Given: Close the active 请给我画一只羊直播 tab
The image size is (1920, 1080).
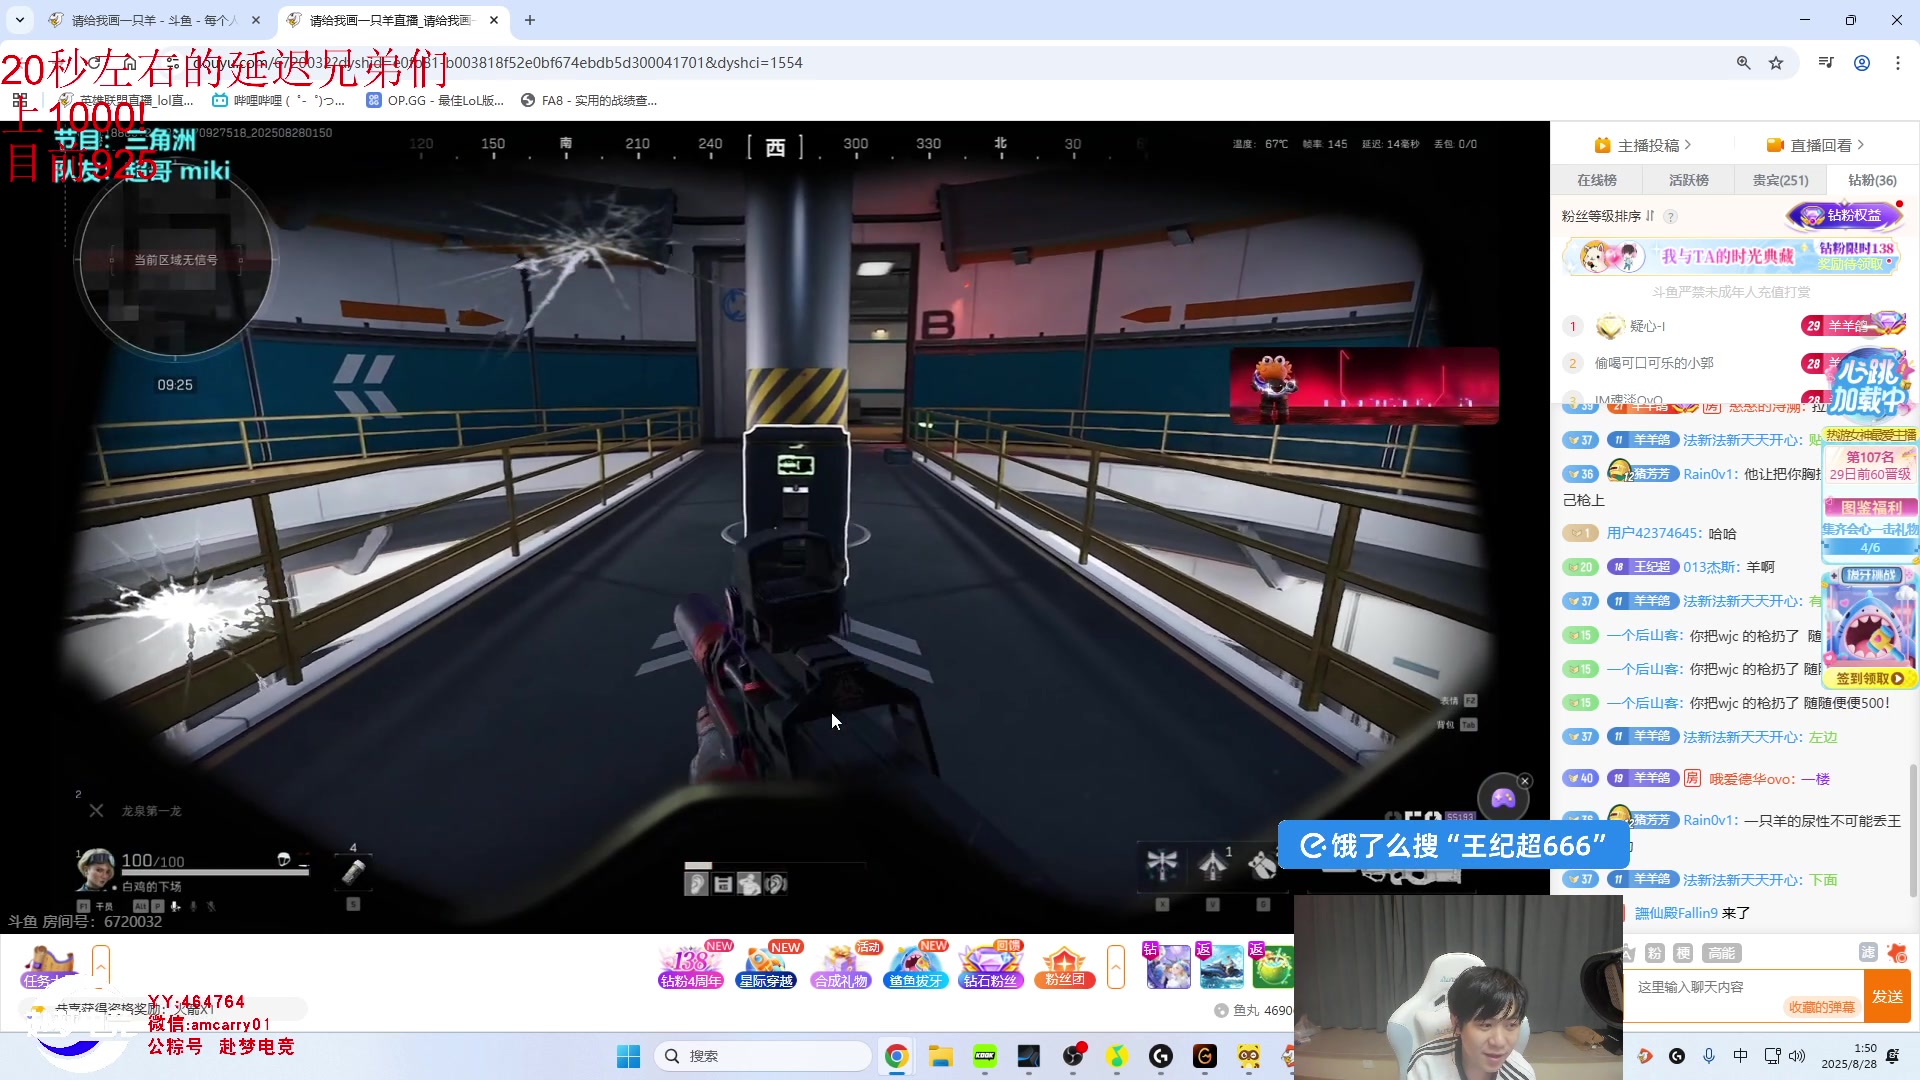Looking at the screenshot, I should click(x=494, y=20).
